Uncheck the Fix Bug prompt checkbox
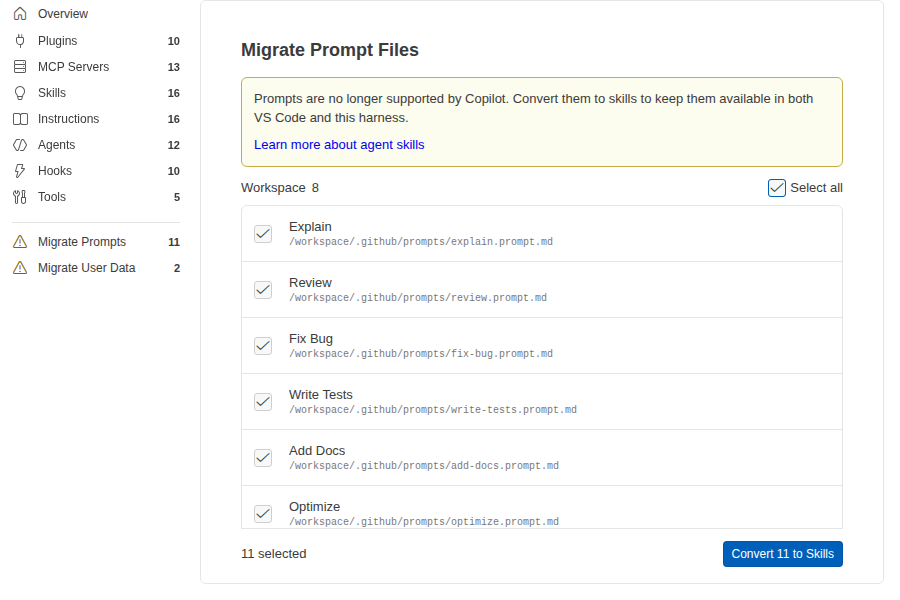 [263, 346]
